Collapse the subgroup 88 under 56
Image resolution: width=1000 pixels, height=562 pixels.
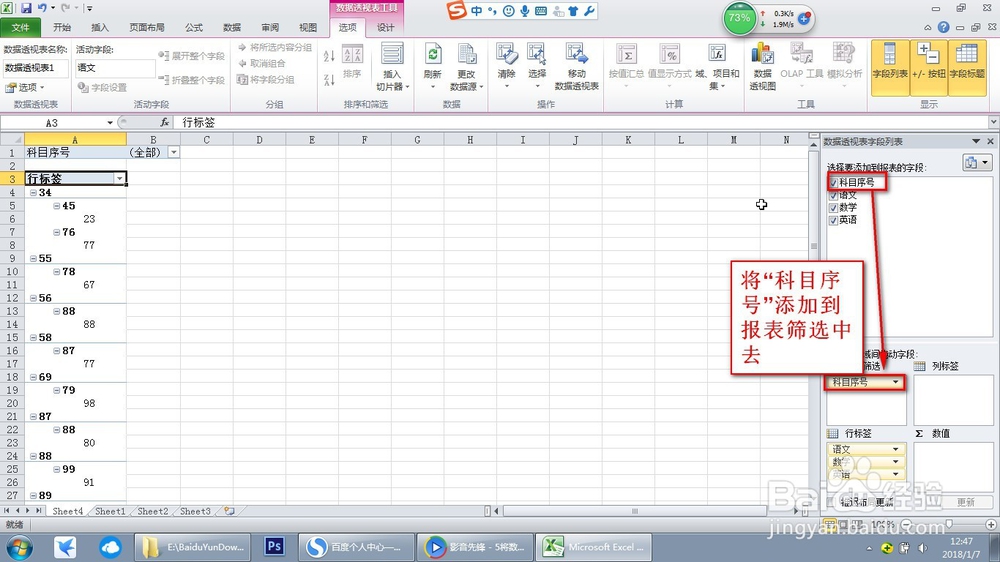coord(56,311)
